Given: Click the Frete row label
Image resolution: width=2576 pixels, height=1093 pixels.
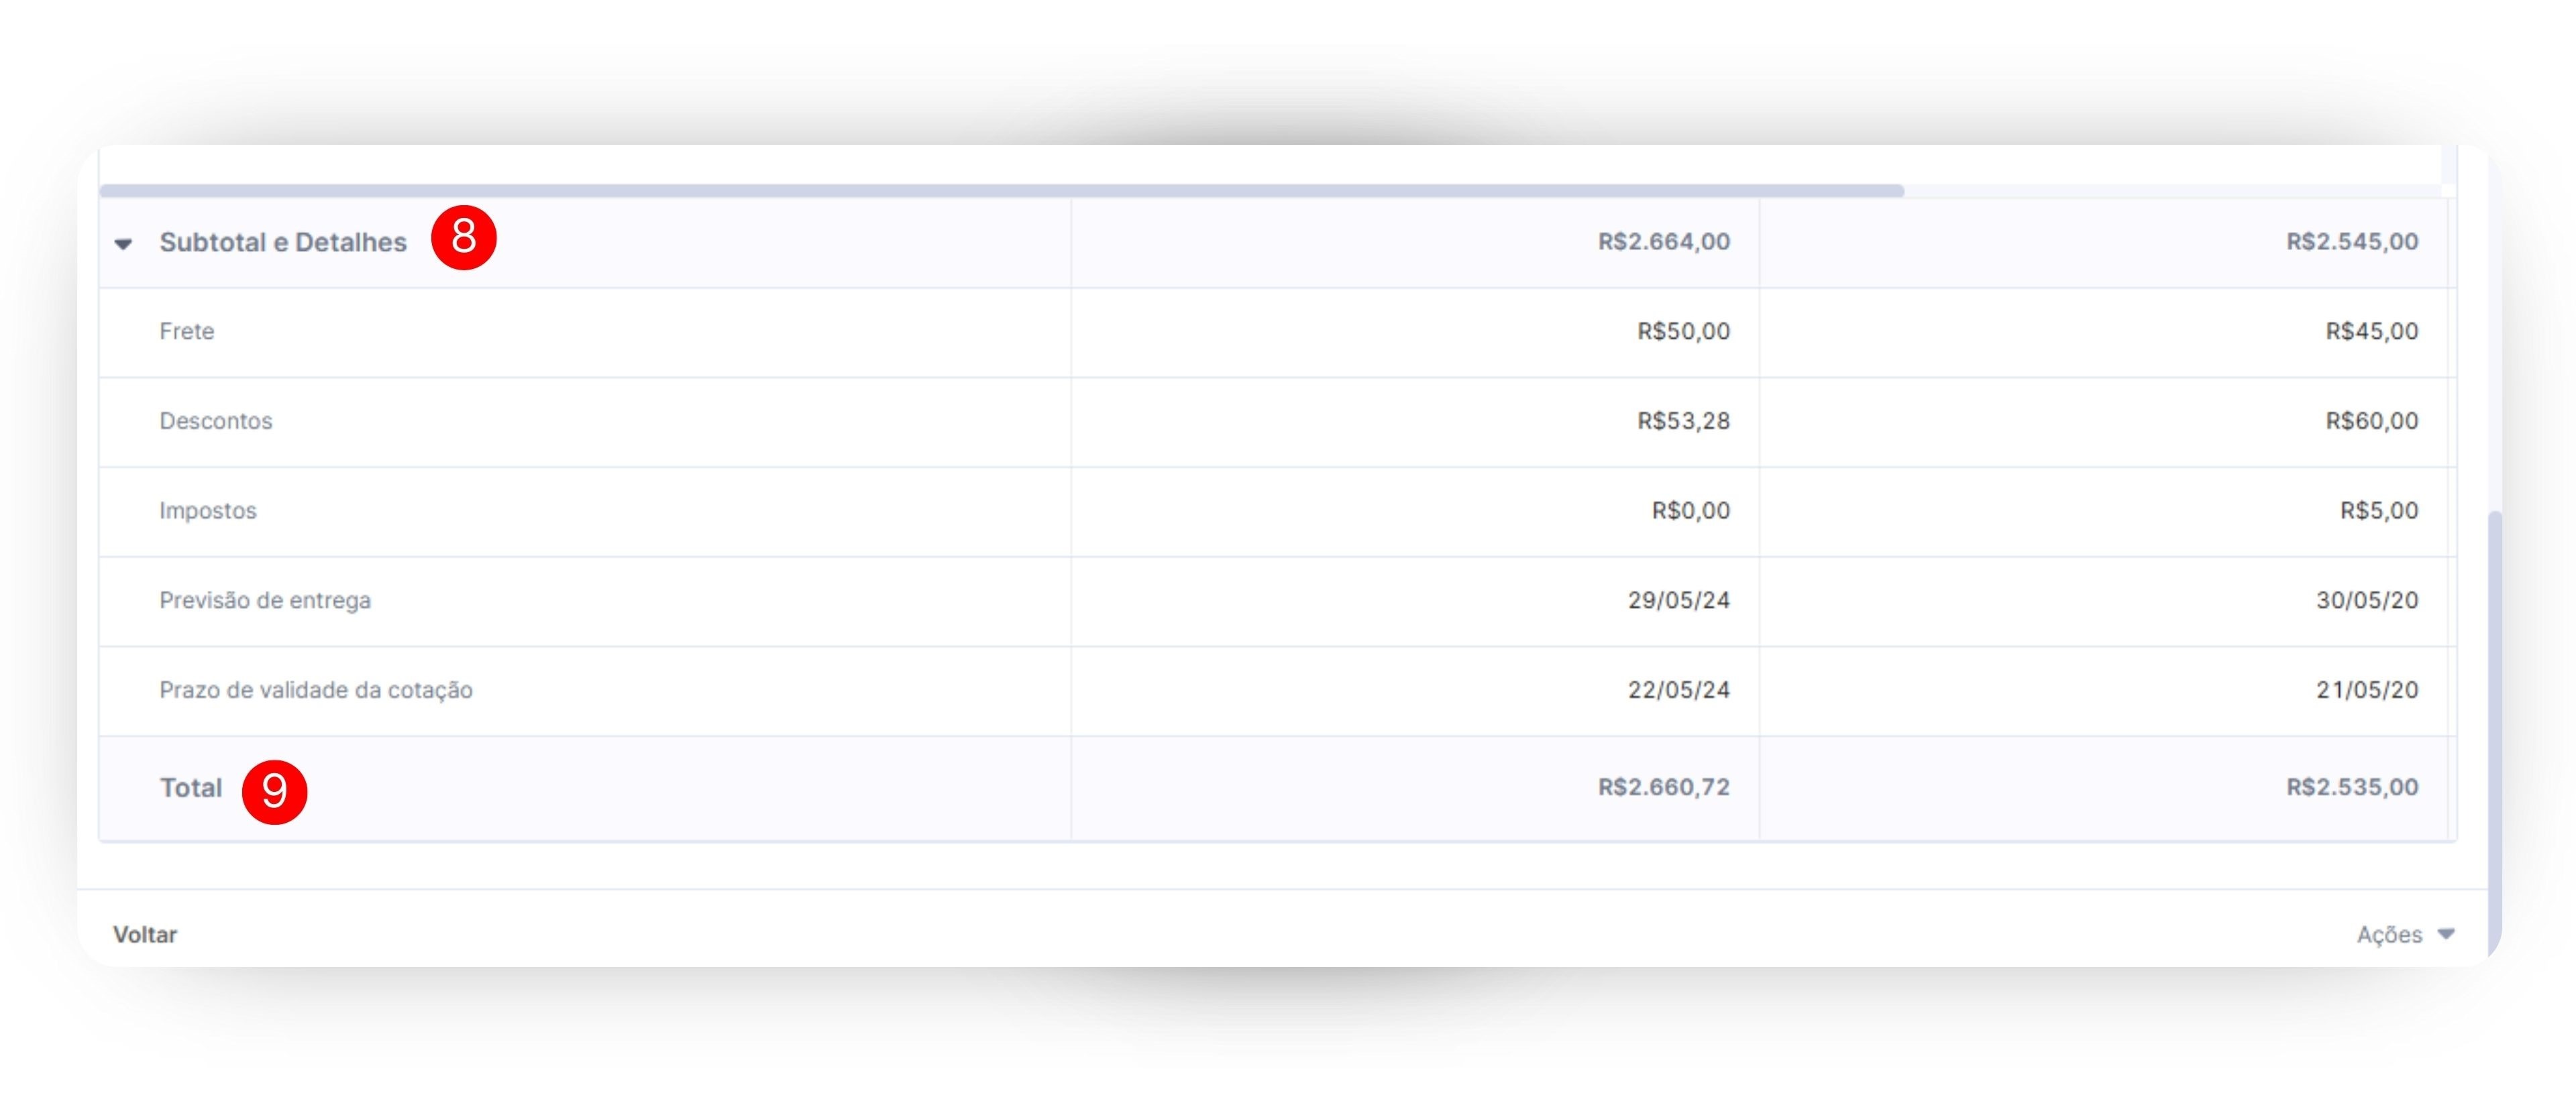Looking at the screenshot, I should [187, 331].
